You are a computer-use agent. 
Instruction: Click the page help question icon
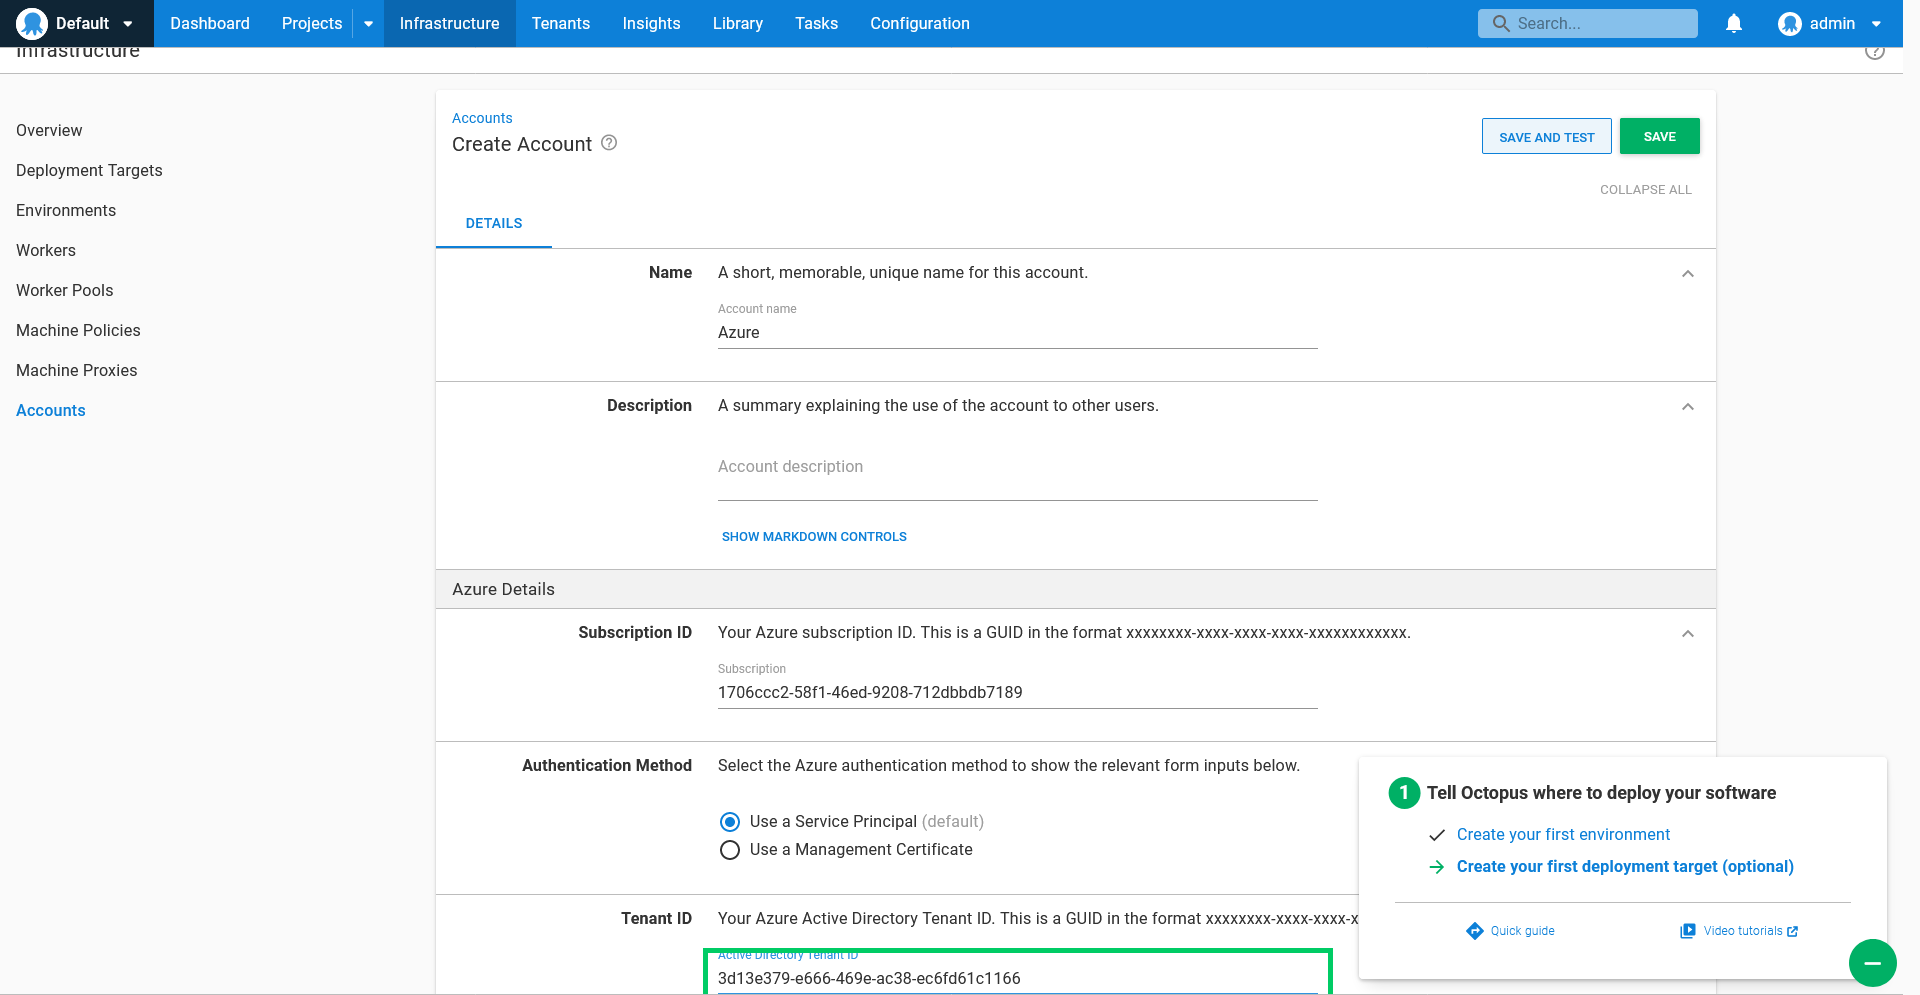pos(1875,52)
